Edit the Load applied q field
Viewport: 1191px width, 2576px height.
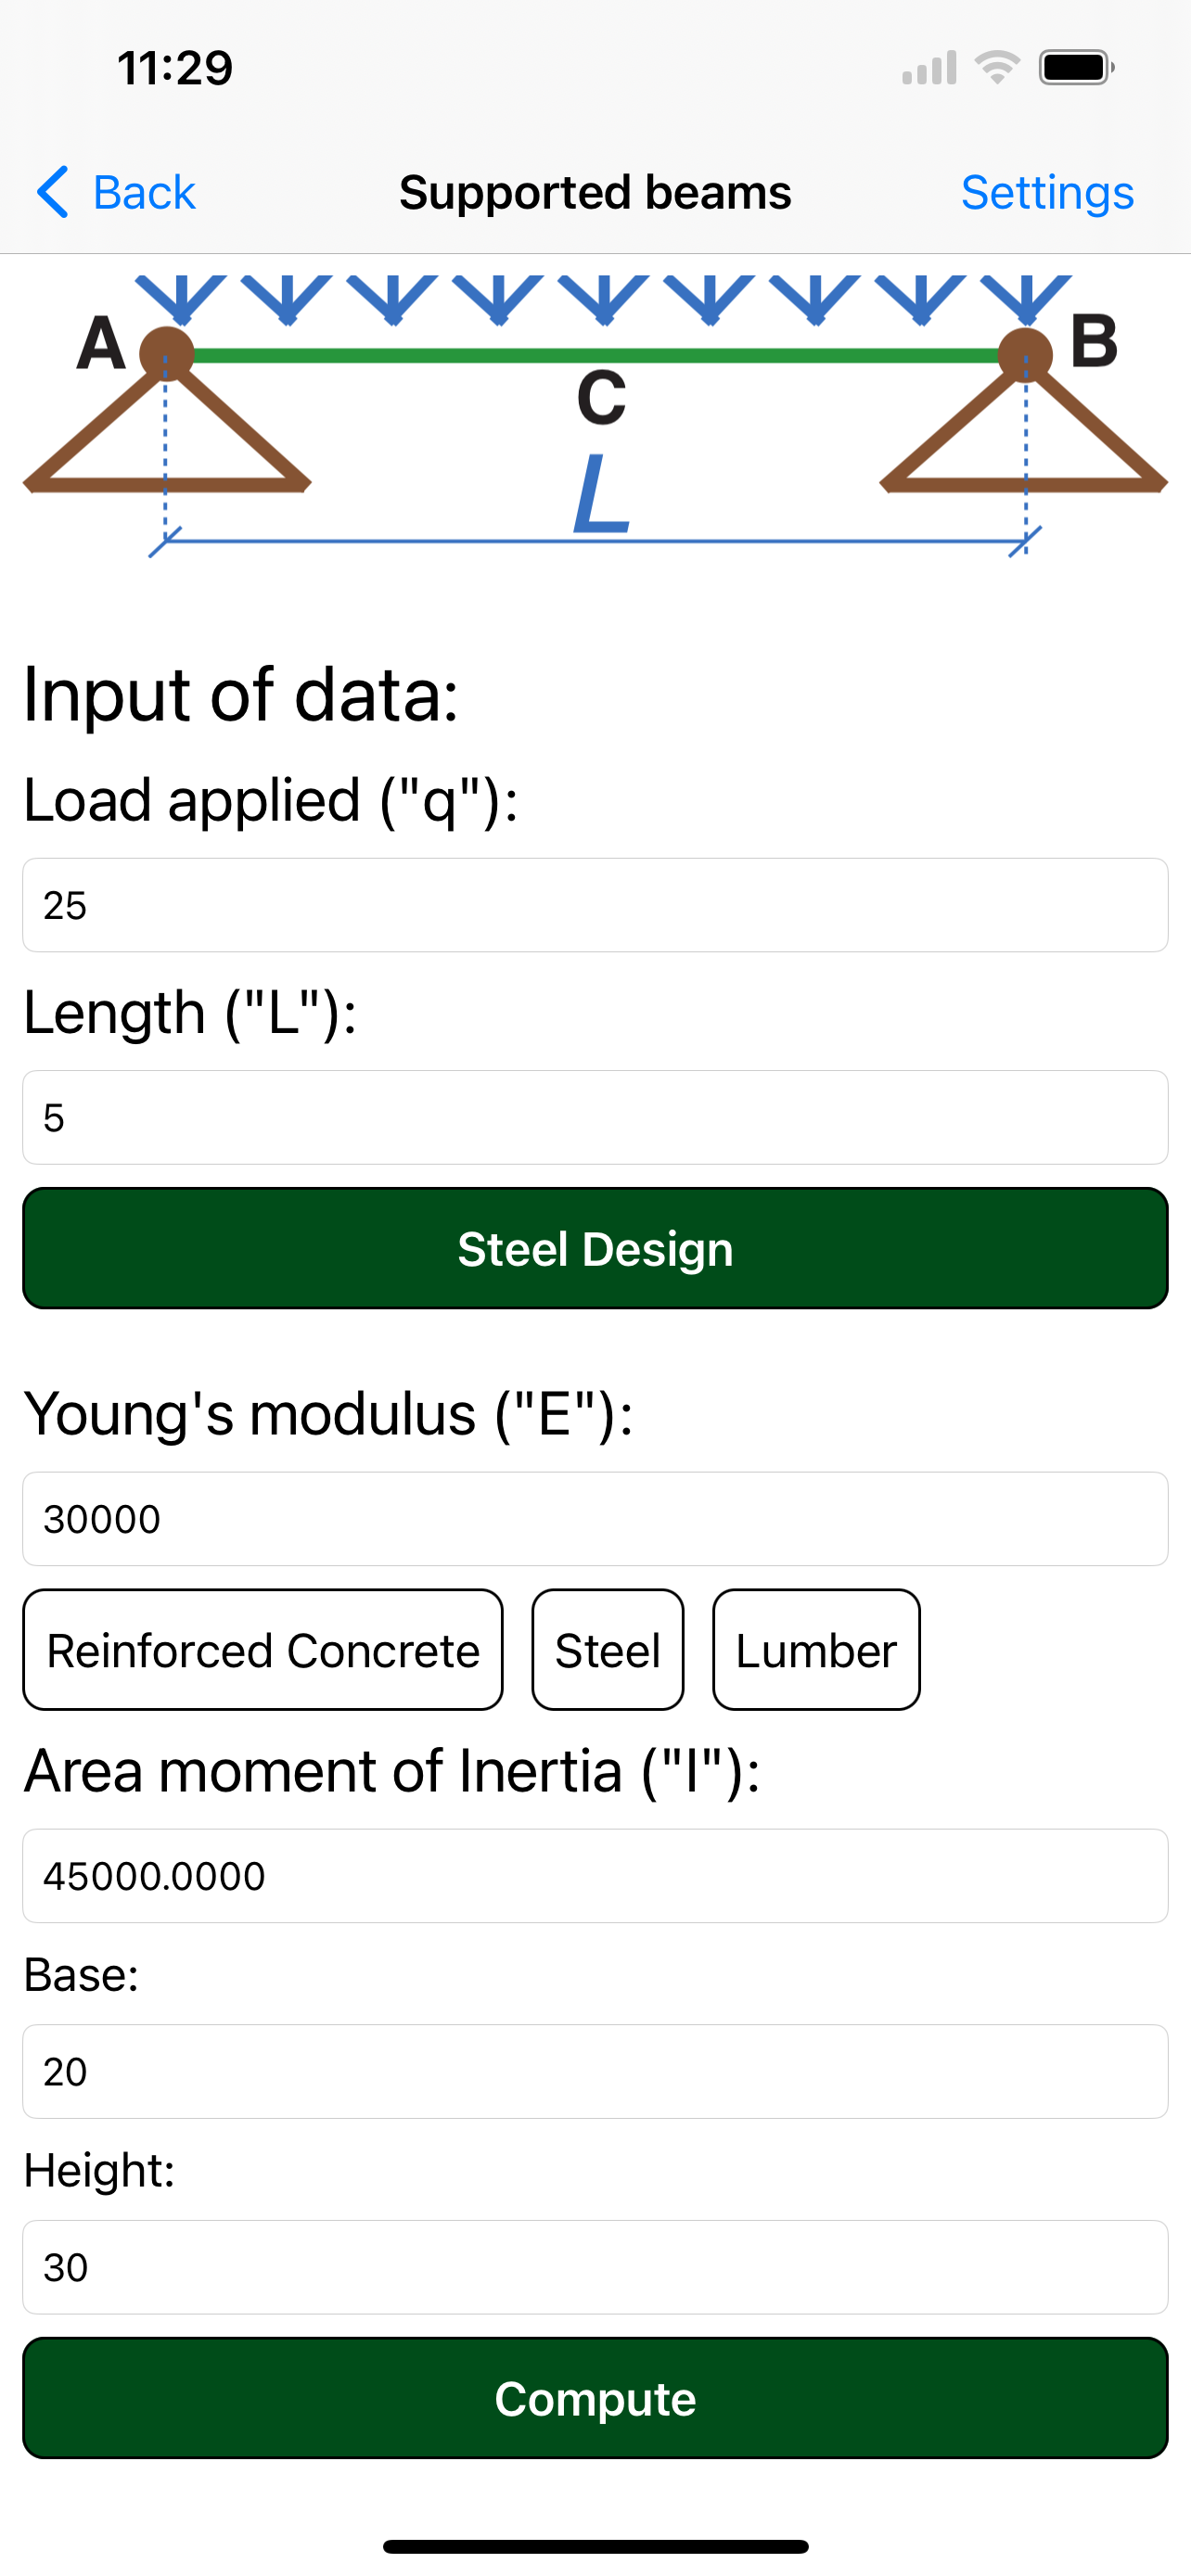[x=595, y=905]
